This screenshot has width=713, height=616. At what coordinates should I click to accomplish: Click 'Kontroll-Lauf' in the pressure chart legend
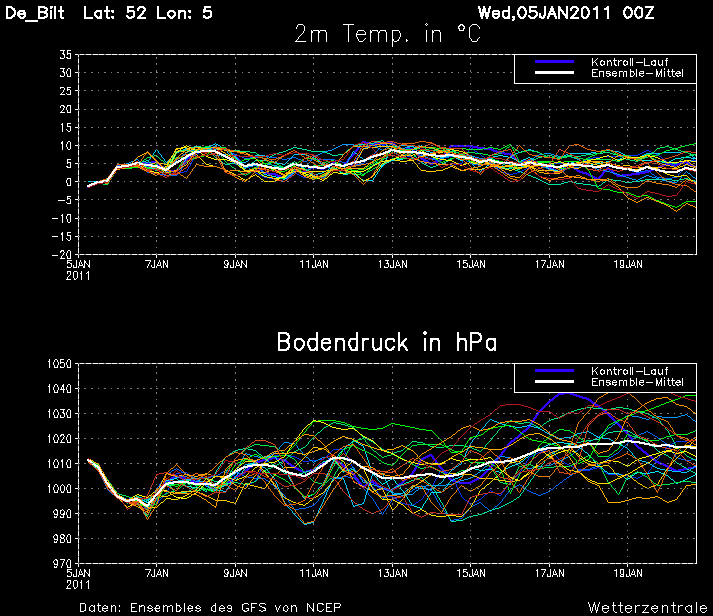click(629, 371)
